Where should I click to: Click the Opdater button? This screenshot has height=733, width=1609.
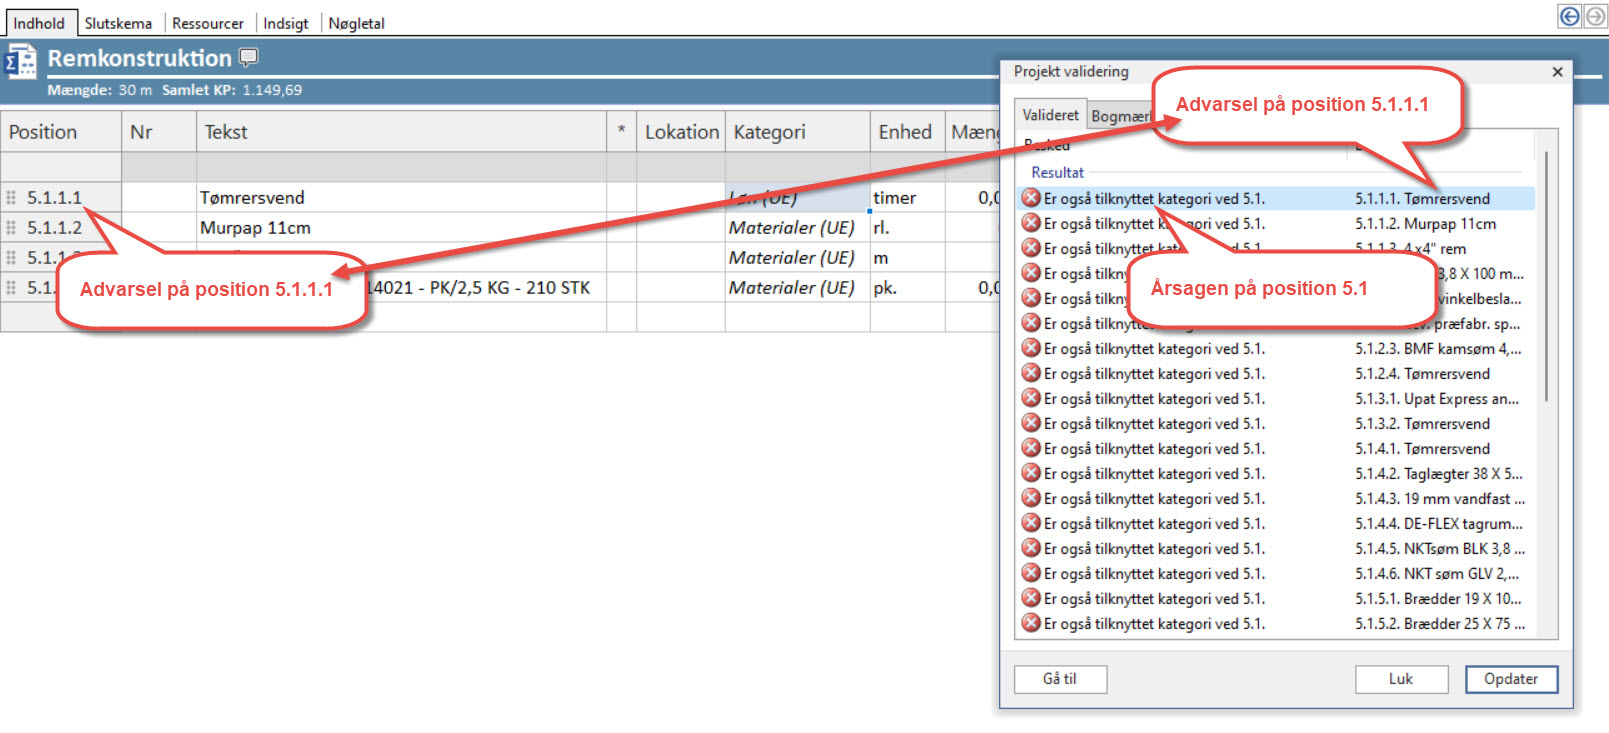pos(1511,679)
